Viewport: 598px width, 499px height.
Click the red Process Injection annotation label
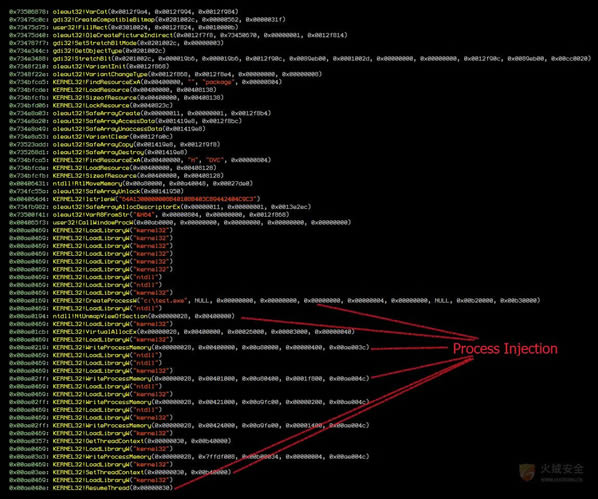point(505,349)
